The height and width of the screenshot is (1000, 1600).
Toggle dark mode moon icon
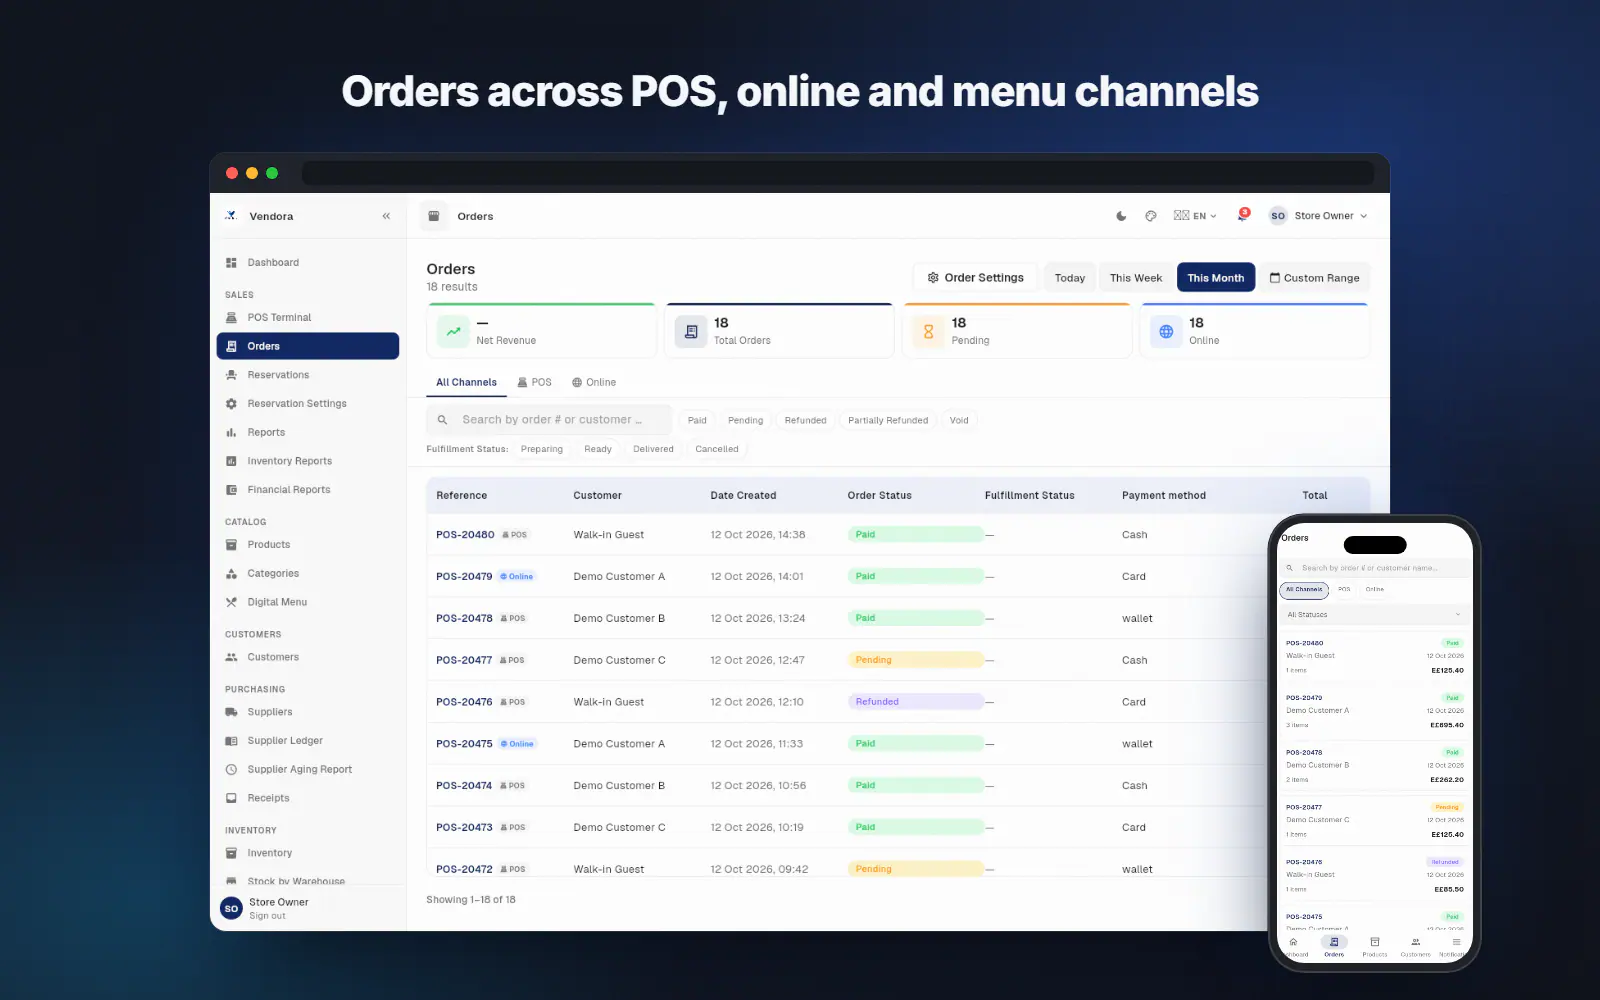1121,216
